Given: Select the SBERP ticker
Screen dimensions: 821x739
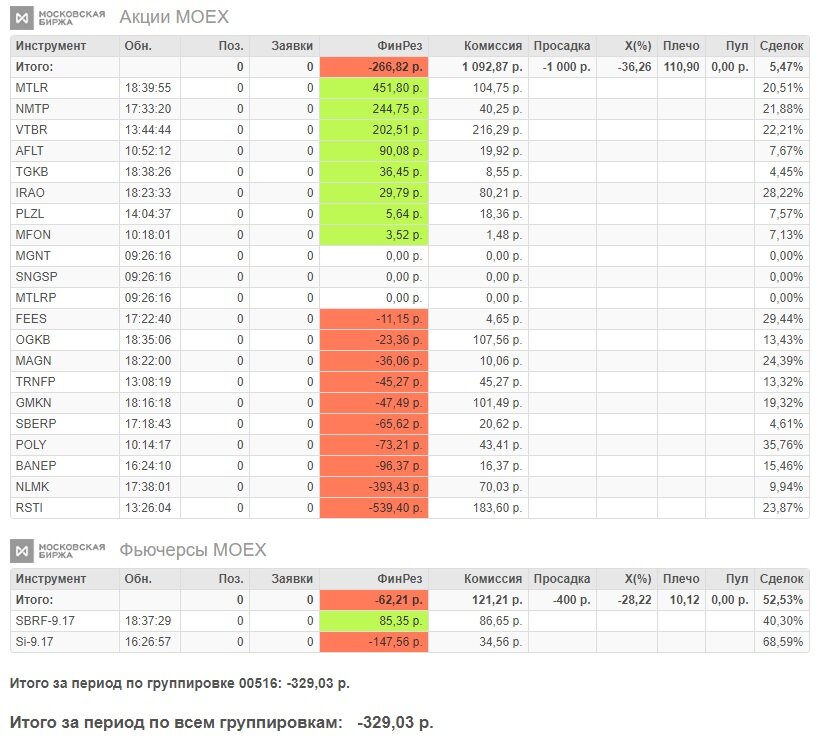Looking at the screenshot, I should point(36,423).
